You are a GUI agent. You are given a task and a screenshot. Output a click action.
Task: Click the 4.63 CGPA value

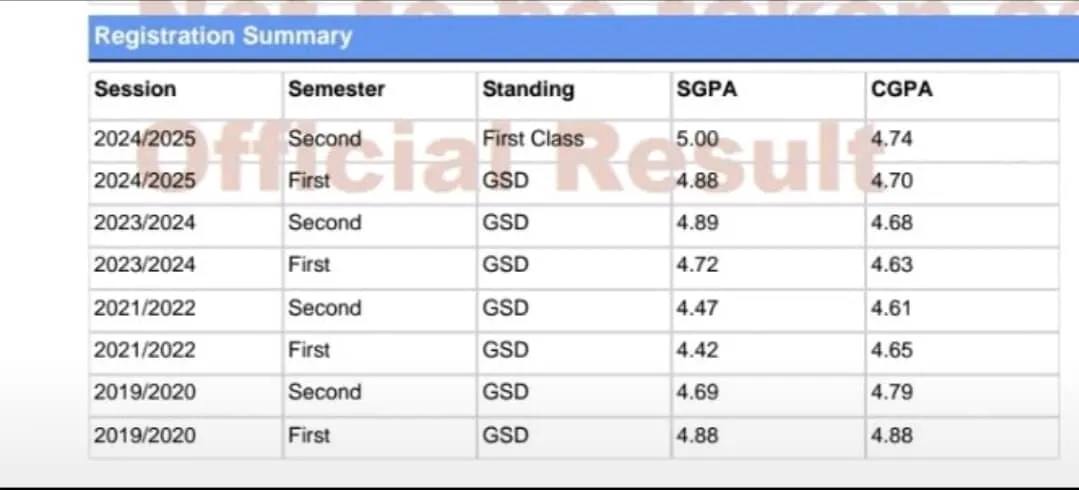892,265
